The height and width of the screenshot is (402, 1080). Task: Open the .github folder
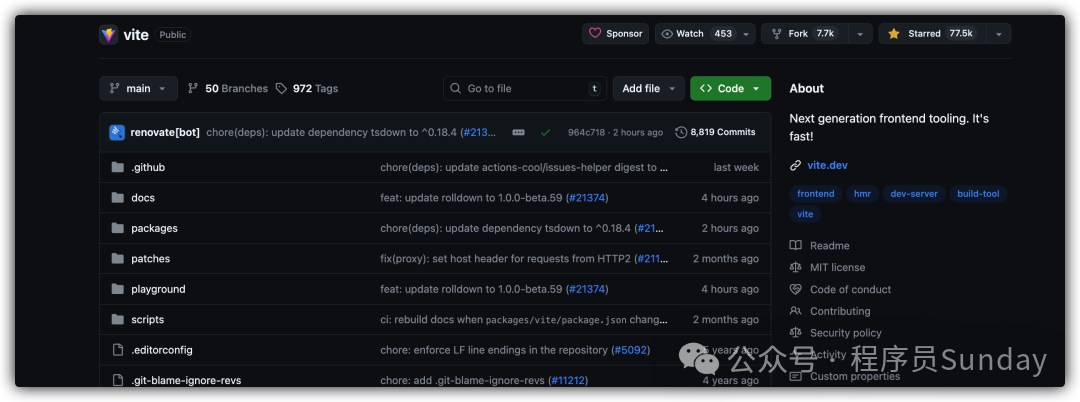pos(148,168)
